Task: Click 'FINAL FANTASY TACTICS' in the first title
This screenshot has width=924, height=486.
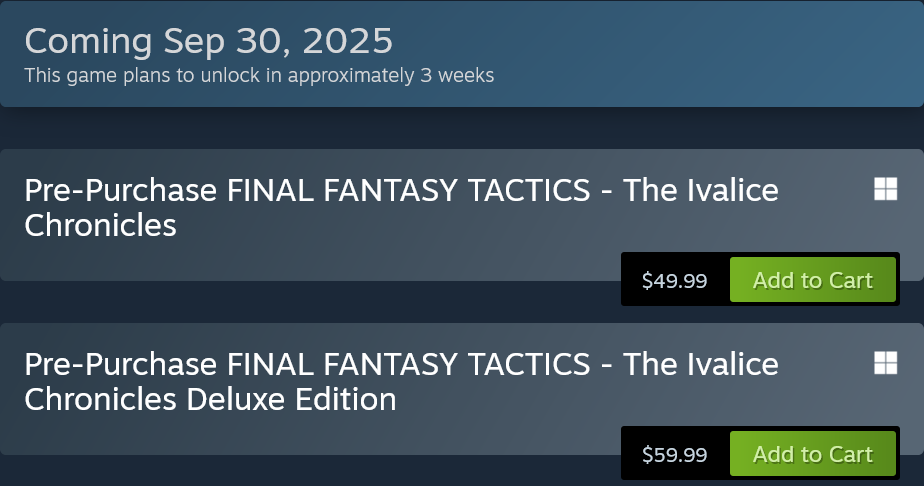Action: 408,190
